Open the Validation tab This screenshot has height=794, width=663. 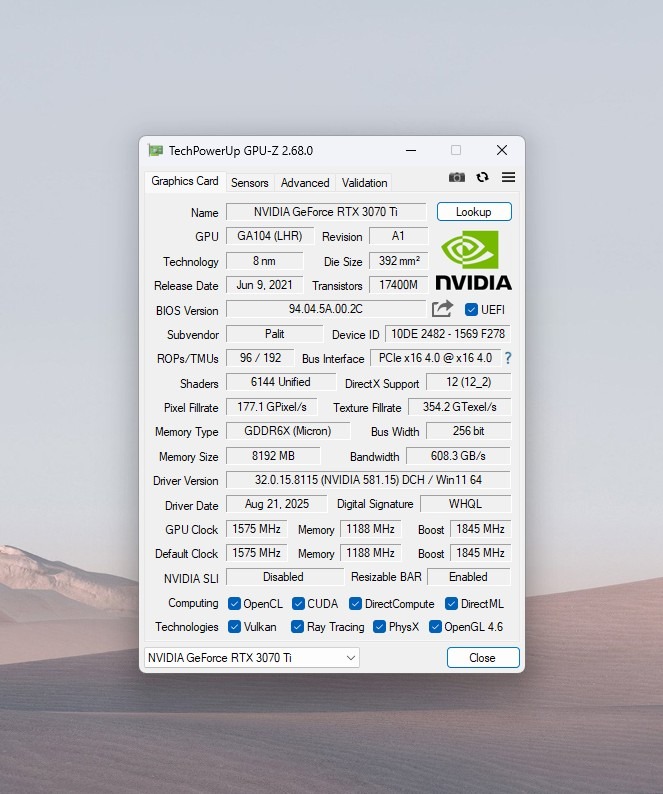[364, 183]
